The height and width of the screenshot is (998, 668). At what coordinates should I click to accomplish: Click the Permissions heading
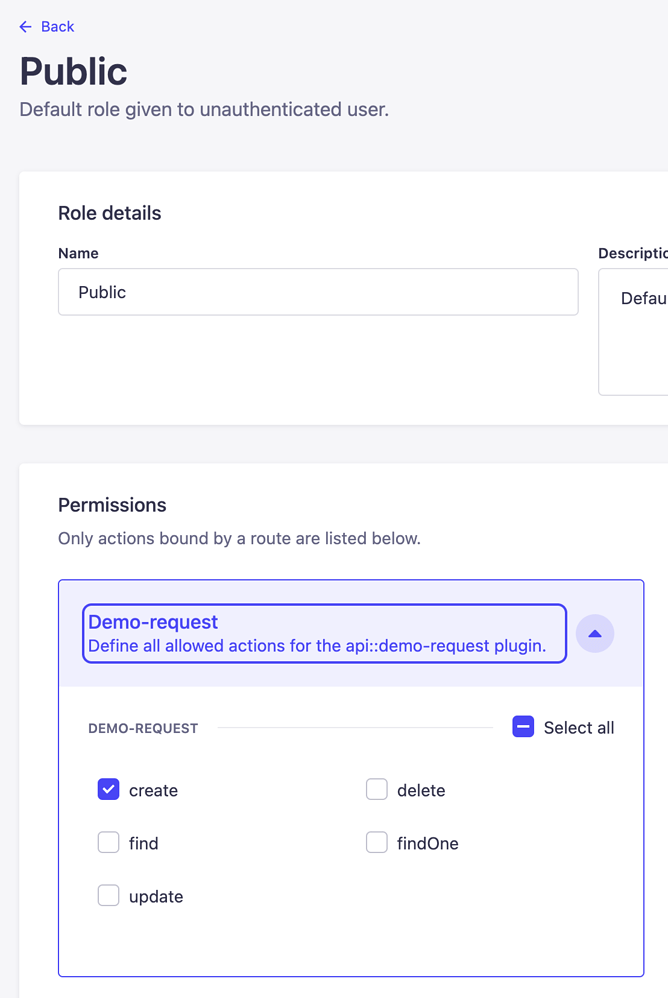pyautogui.click(x=112, y=505)
